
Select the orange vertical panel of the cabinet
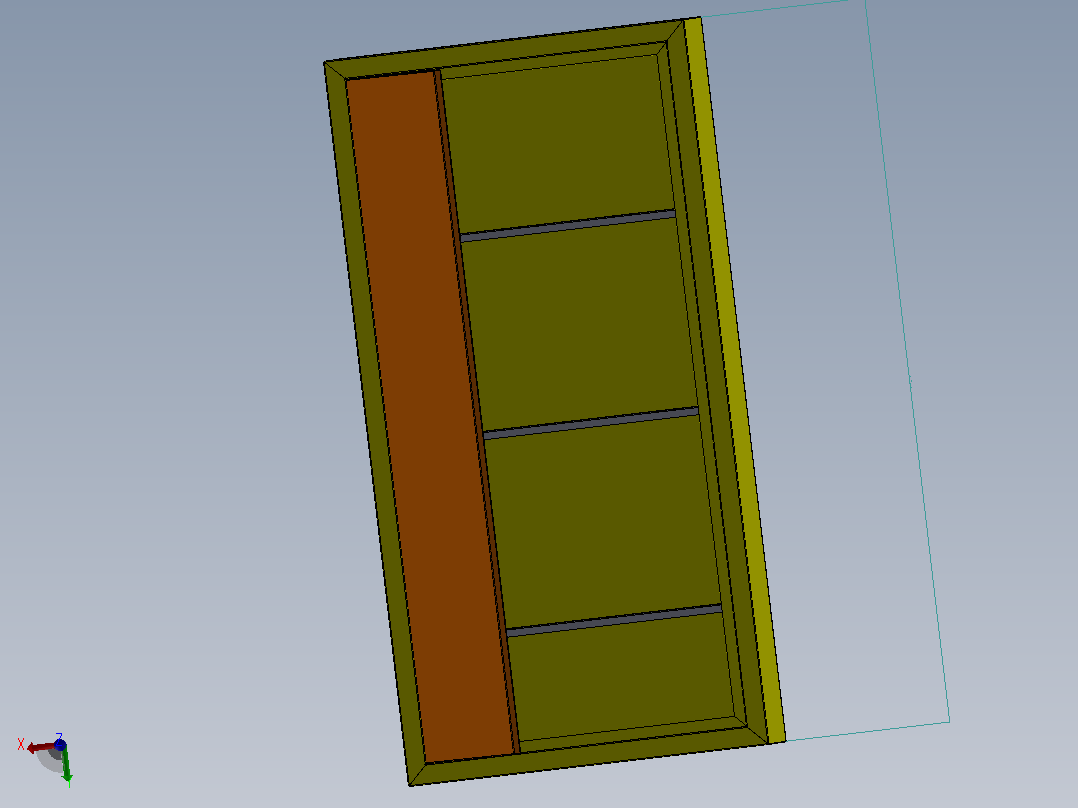coord(430,416)
